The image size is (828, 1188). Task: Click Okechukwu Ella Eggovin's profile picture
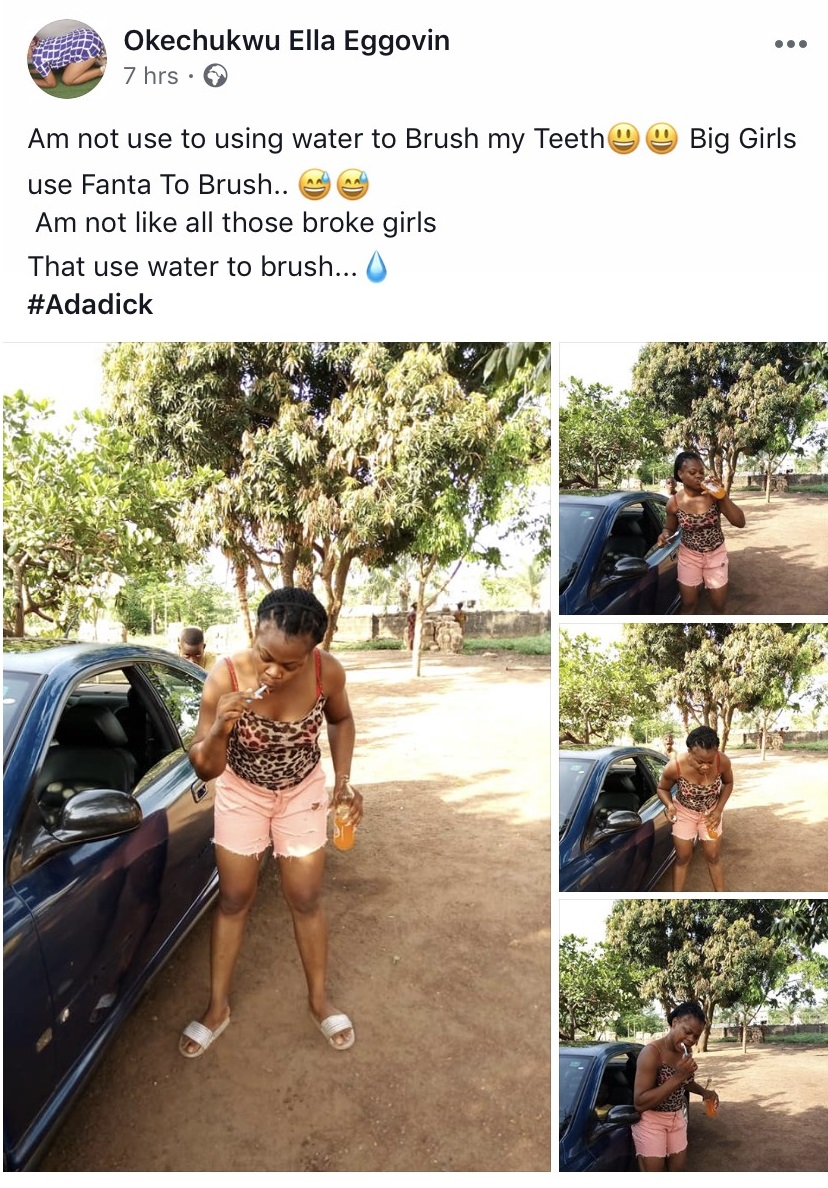tap(66, 58)
